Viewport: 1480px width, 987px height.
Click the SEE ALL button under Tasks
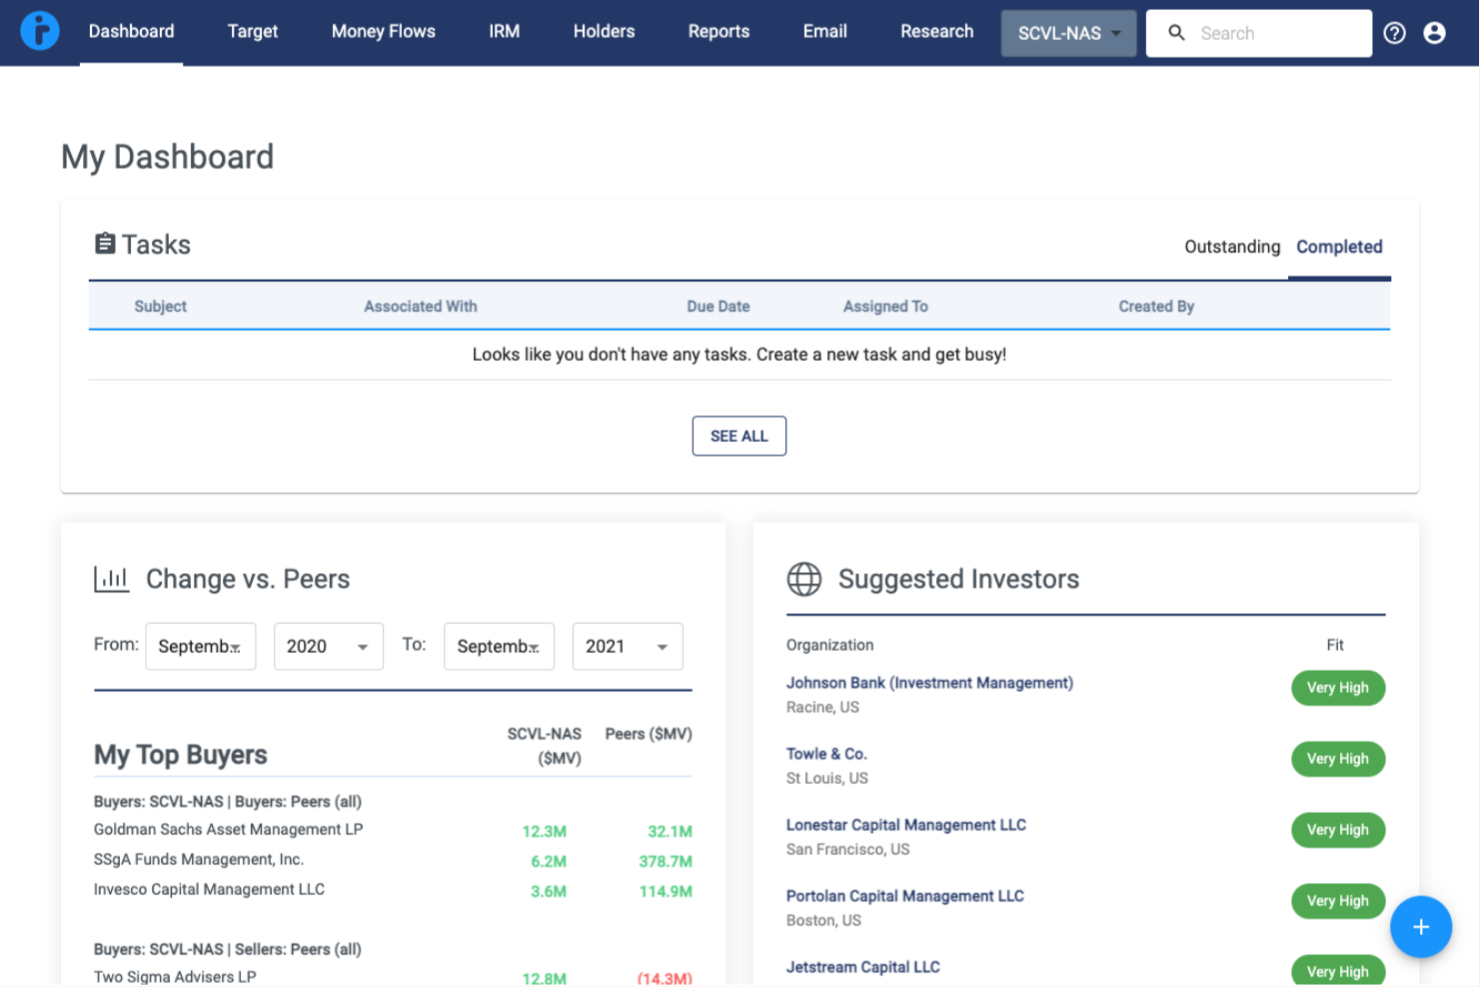[739, 435]
